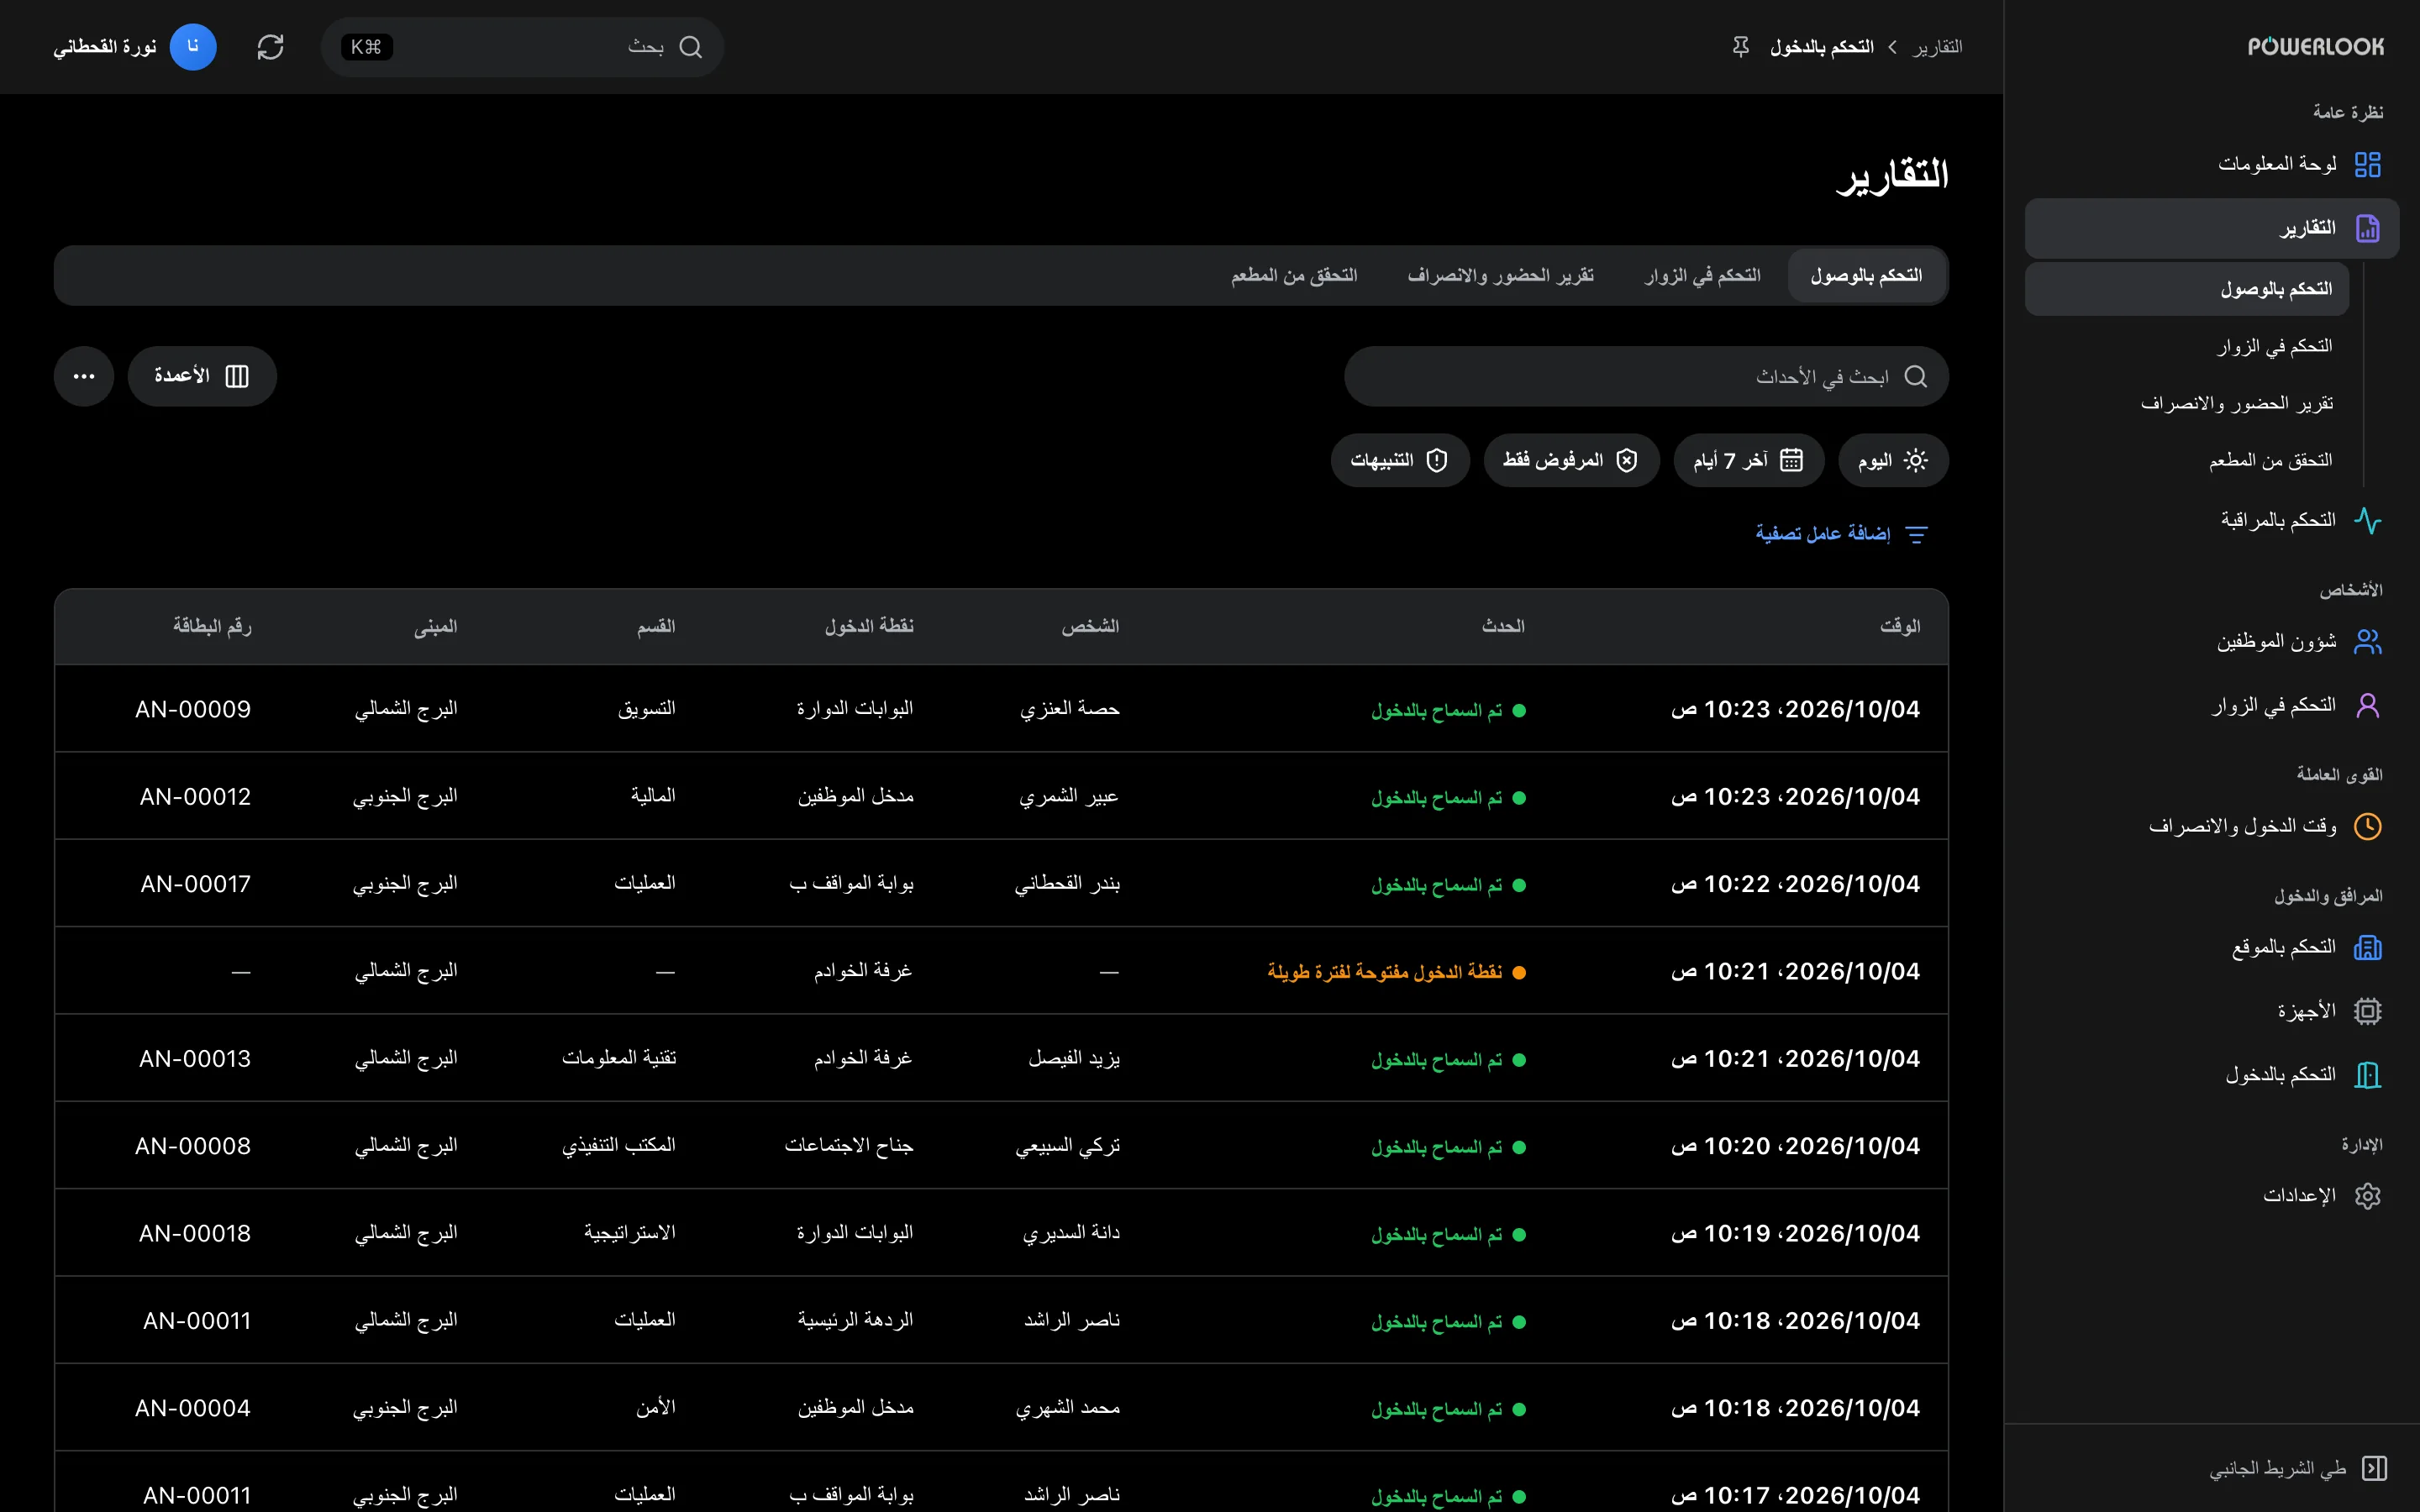Sort by the رقم البطاقة column header
2420x1512 pixels.
point(212,627)
